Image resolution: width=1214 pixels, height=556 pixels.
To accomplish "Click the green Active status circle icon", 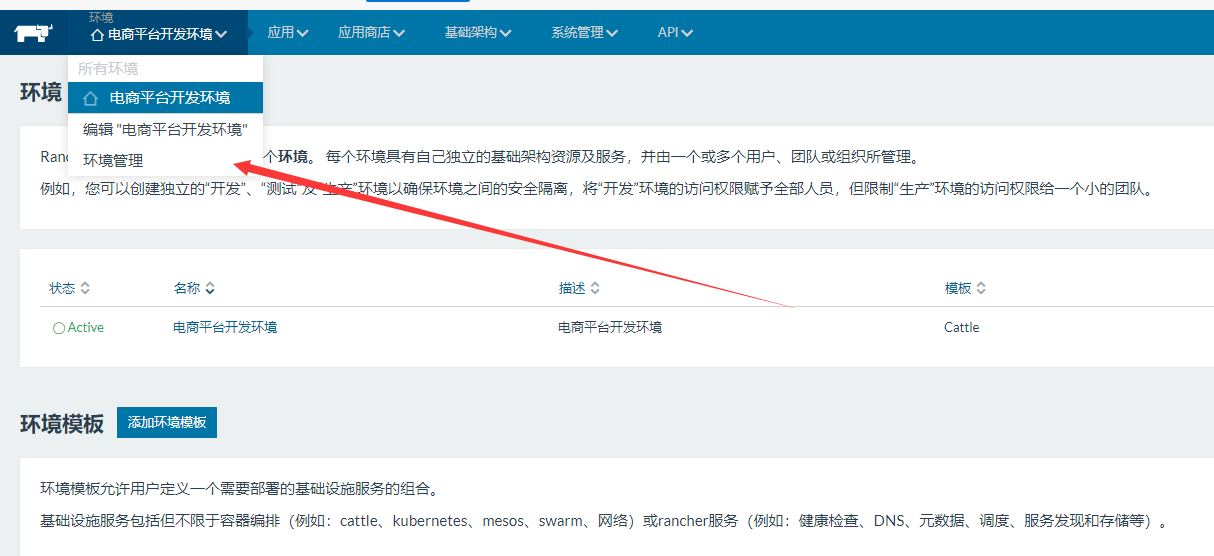I will click(59, 328).
